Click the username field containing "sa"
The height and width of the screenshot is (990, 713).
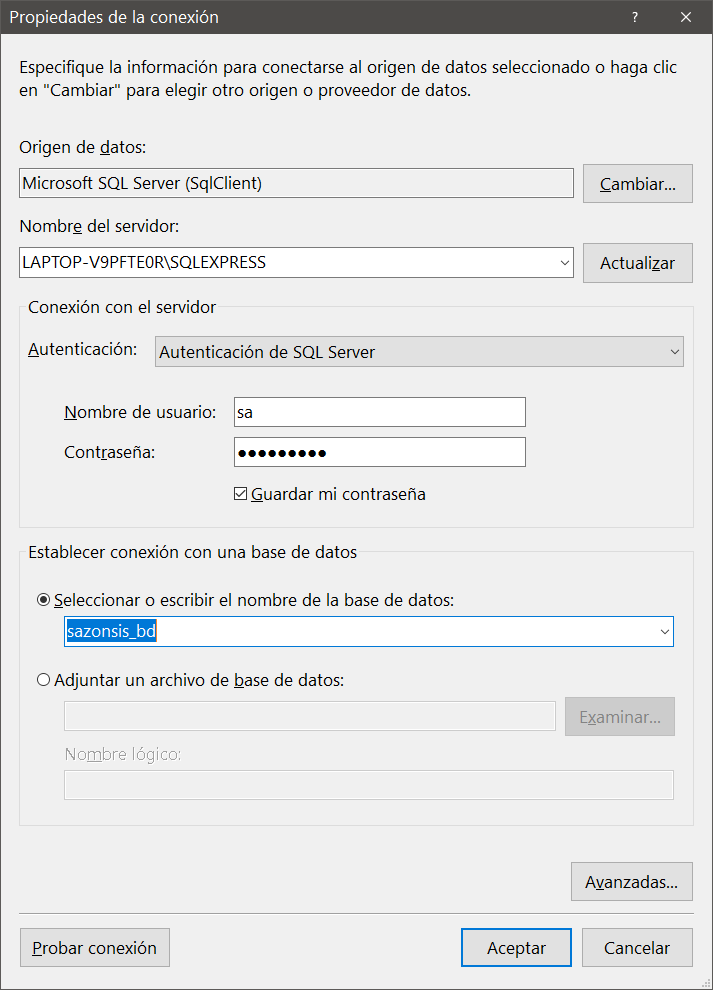[380, 412]
